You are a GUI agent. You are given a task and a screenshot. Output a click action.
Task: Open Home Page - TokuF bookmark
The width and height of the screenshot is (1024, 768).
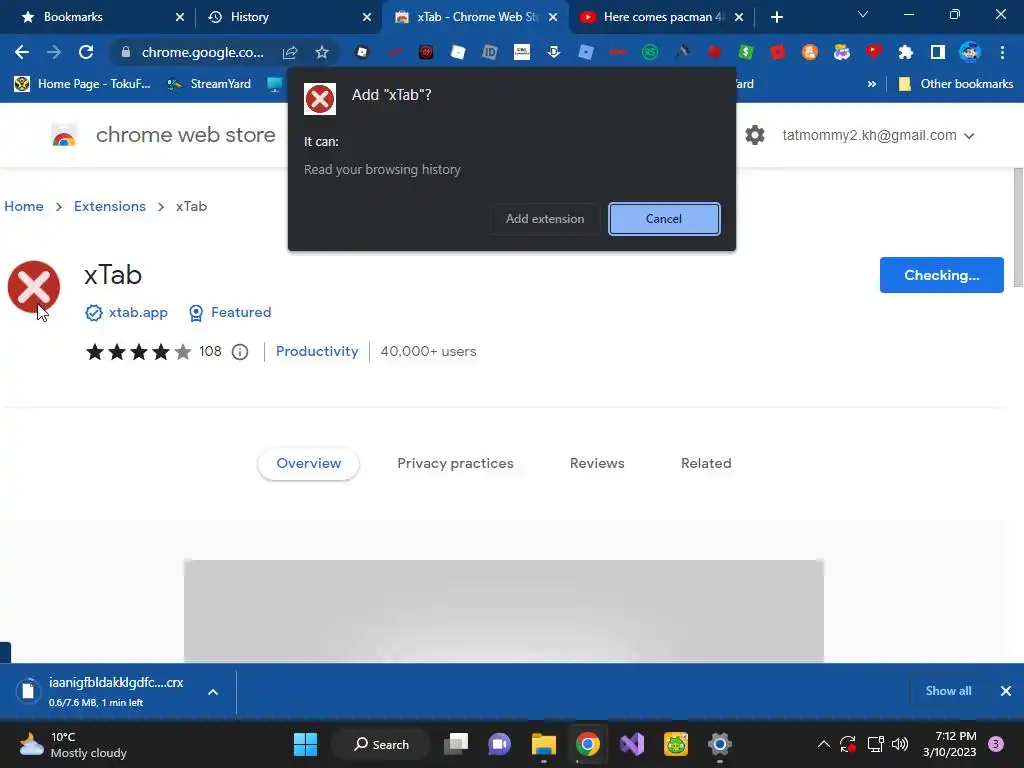tap(83, 84)
